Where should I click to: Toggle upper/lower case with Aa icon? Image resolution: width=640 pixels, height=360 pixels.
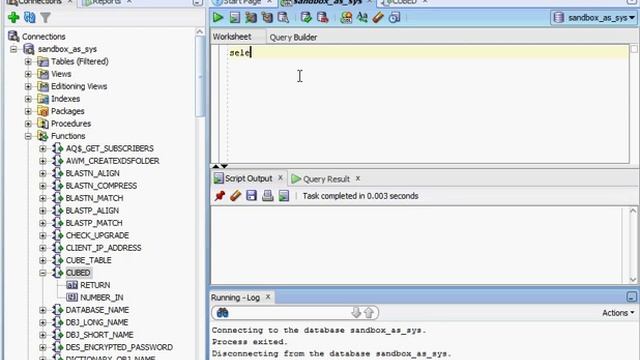coord(362,18)
